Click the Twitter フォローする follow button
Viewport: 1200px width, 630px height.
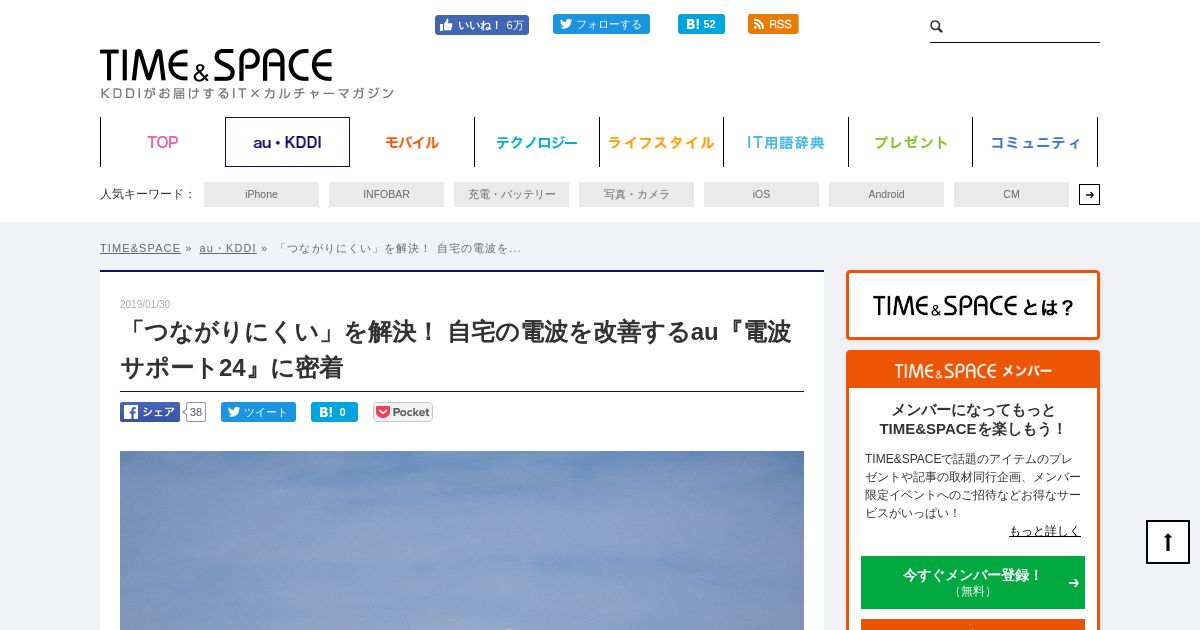601,24
